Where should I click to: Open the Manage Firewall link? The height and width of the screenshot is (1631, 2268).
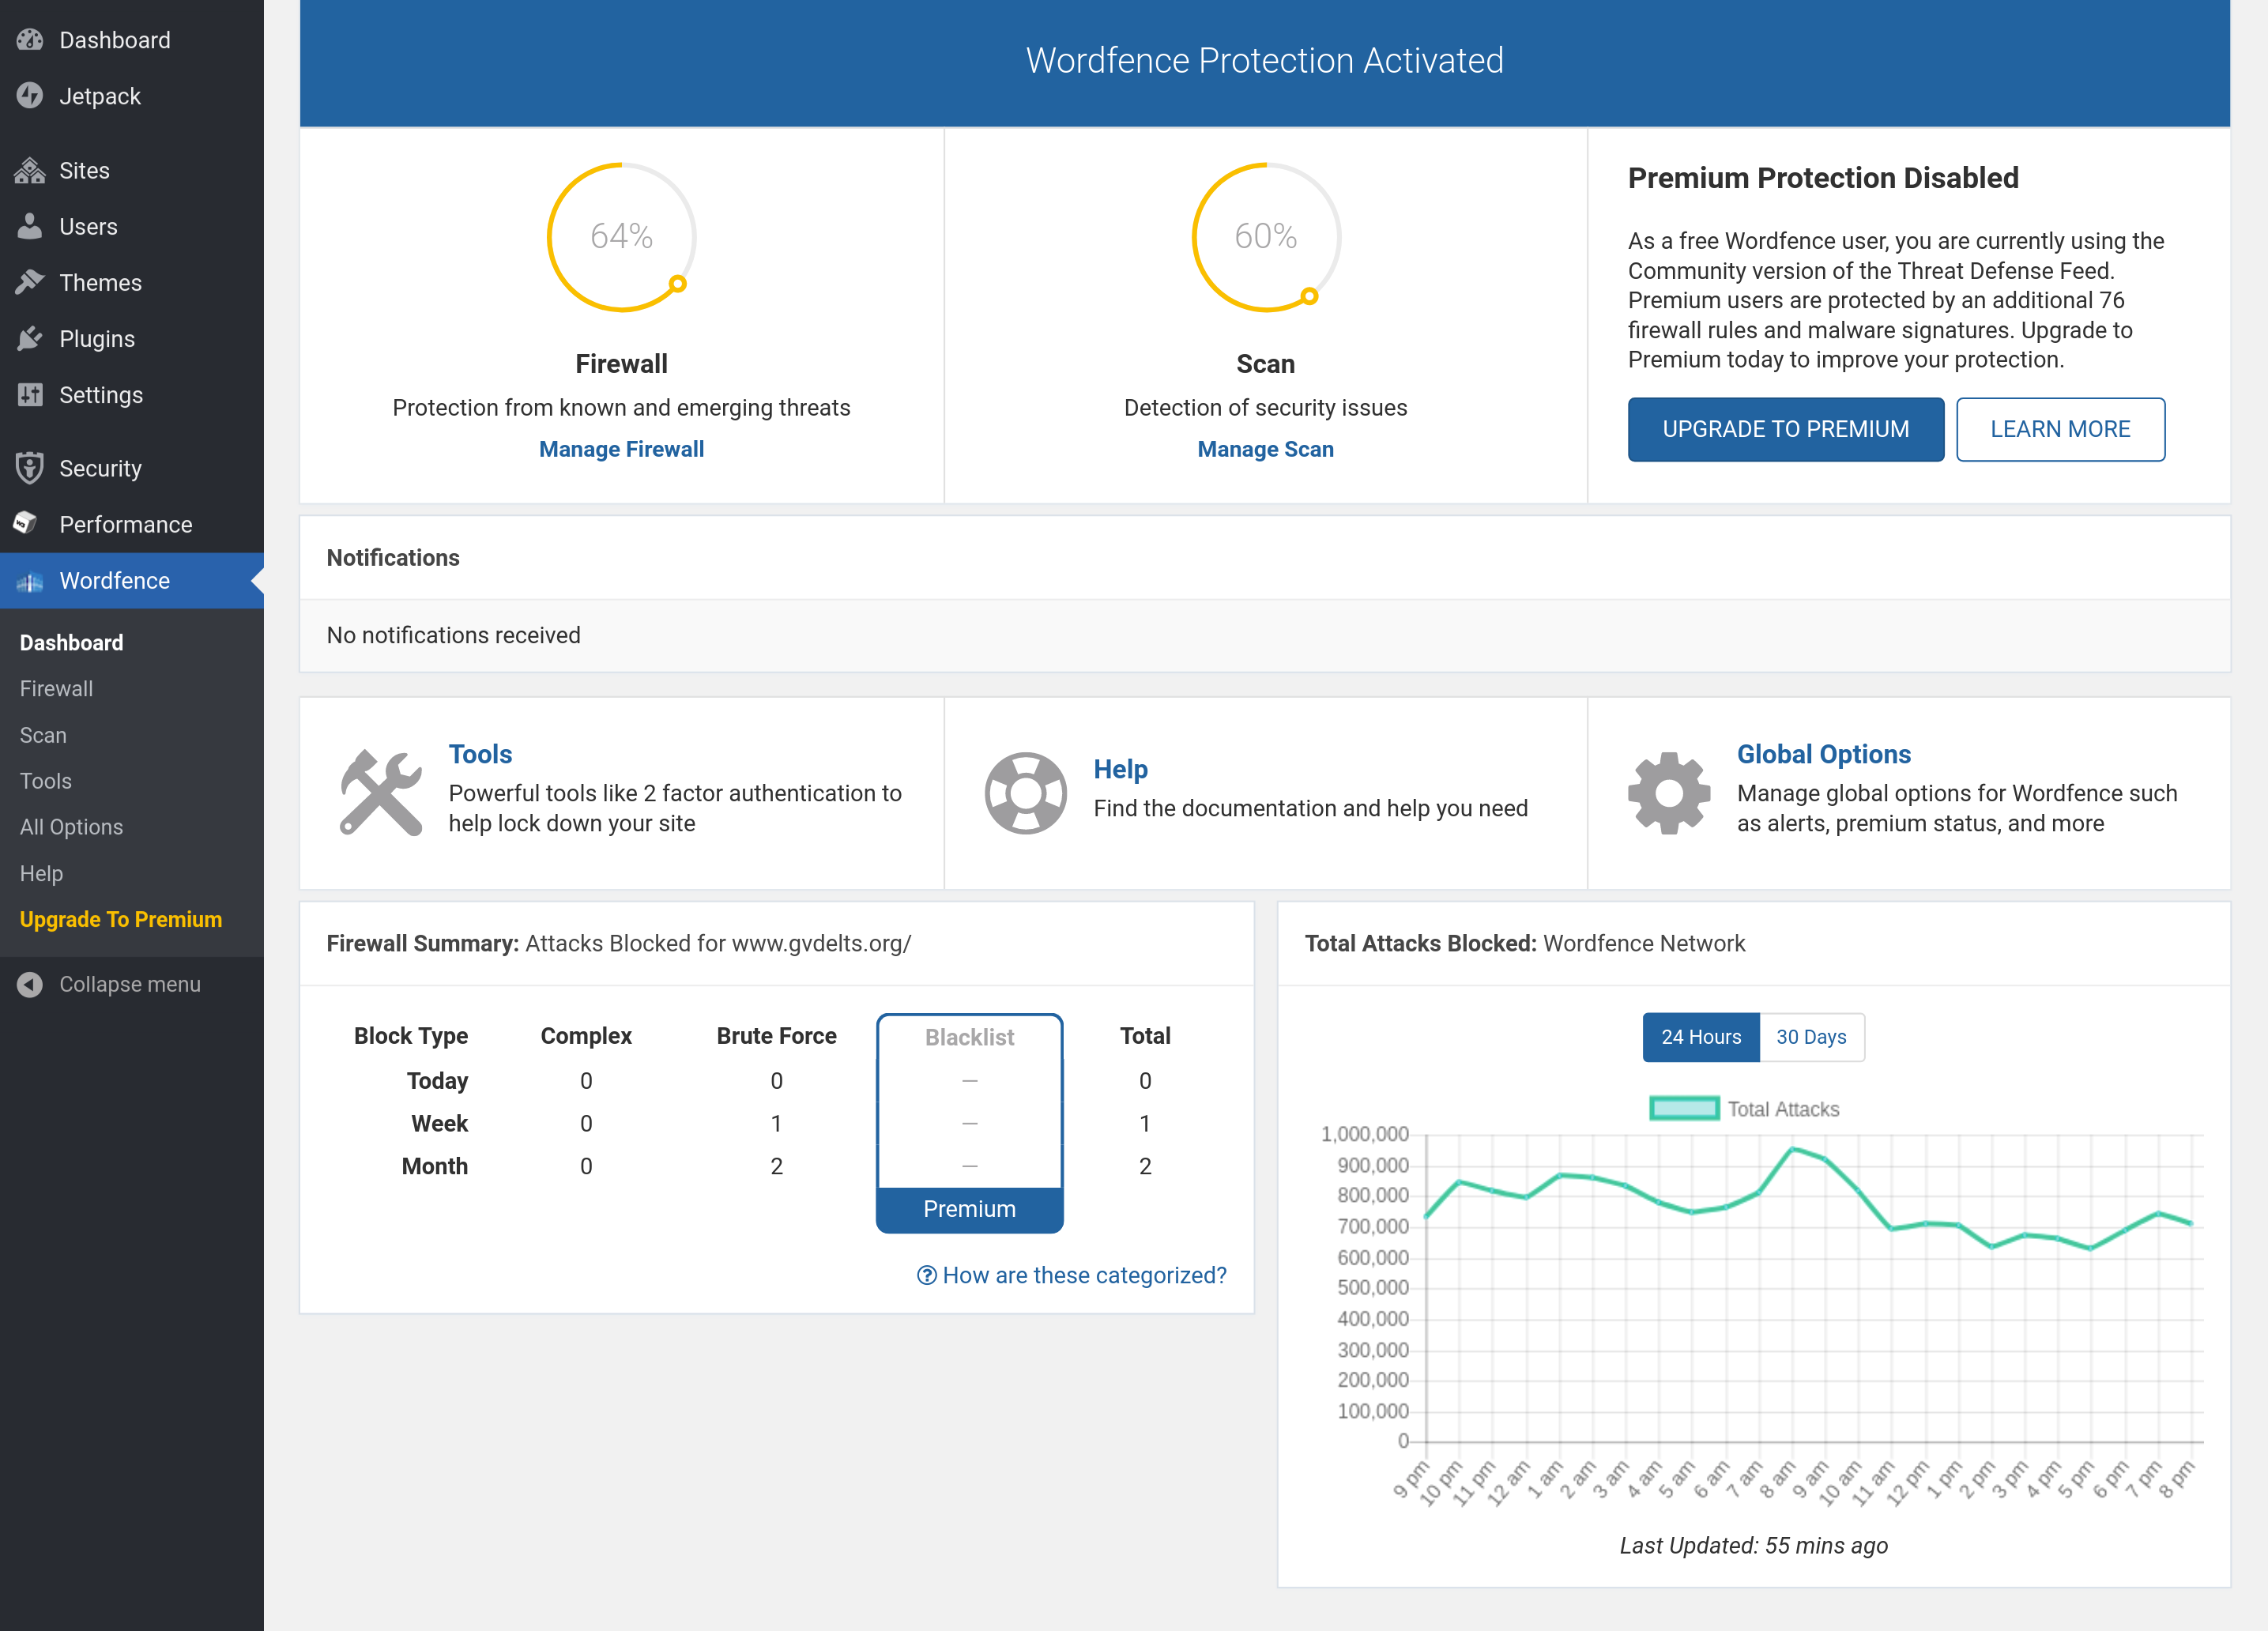[621, 449]
